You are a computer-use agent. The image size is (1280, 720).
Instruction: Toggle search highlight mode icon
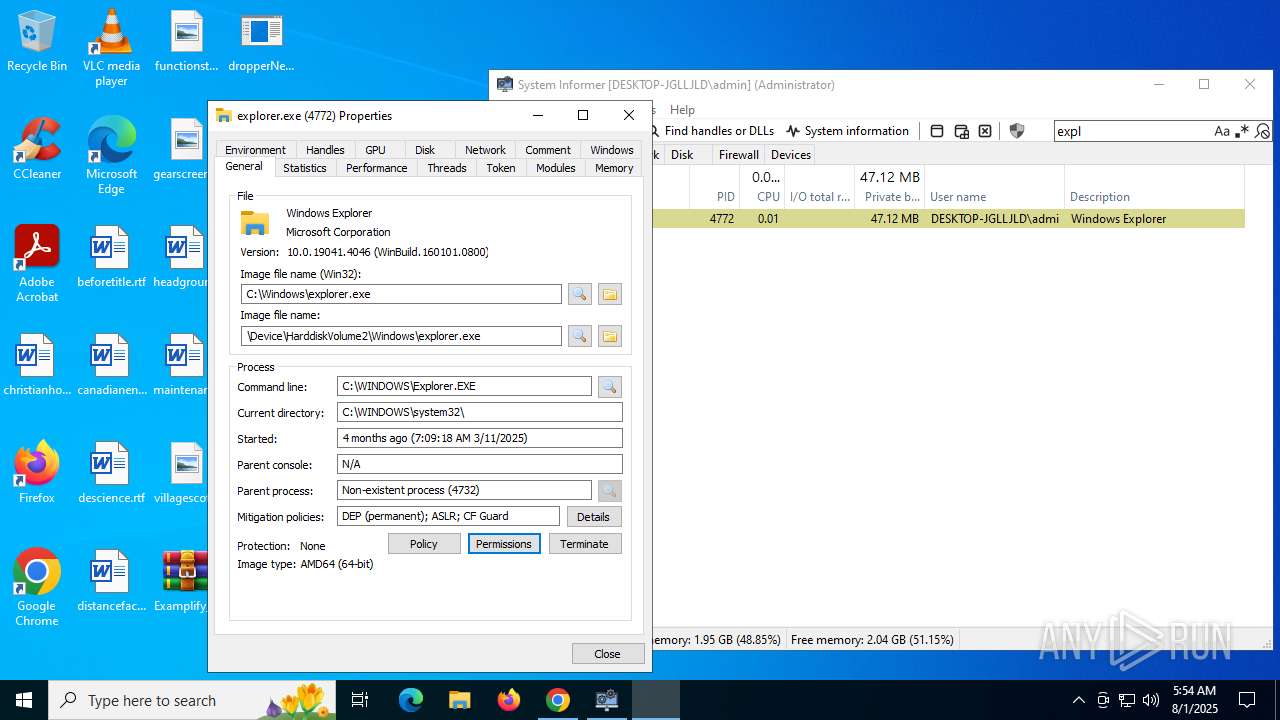(x=1262, y=131)
